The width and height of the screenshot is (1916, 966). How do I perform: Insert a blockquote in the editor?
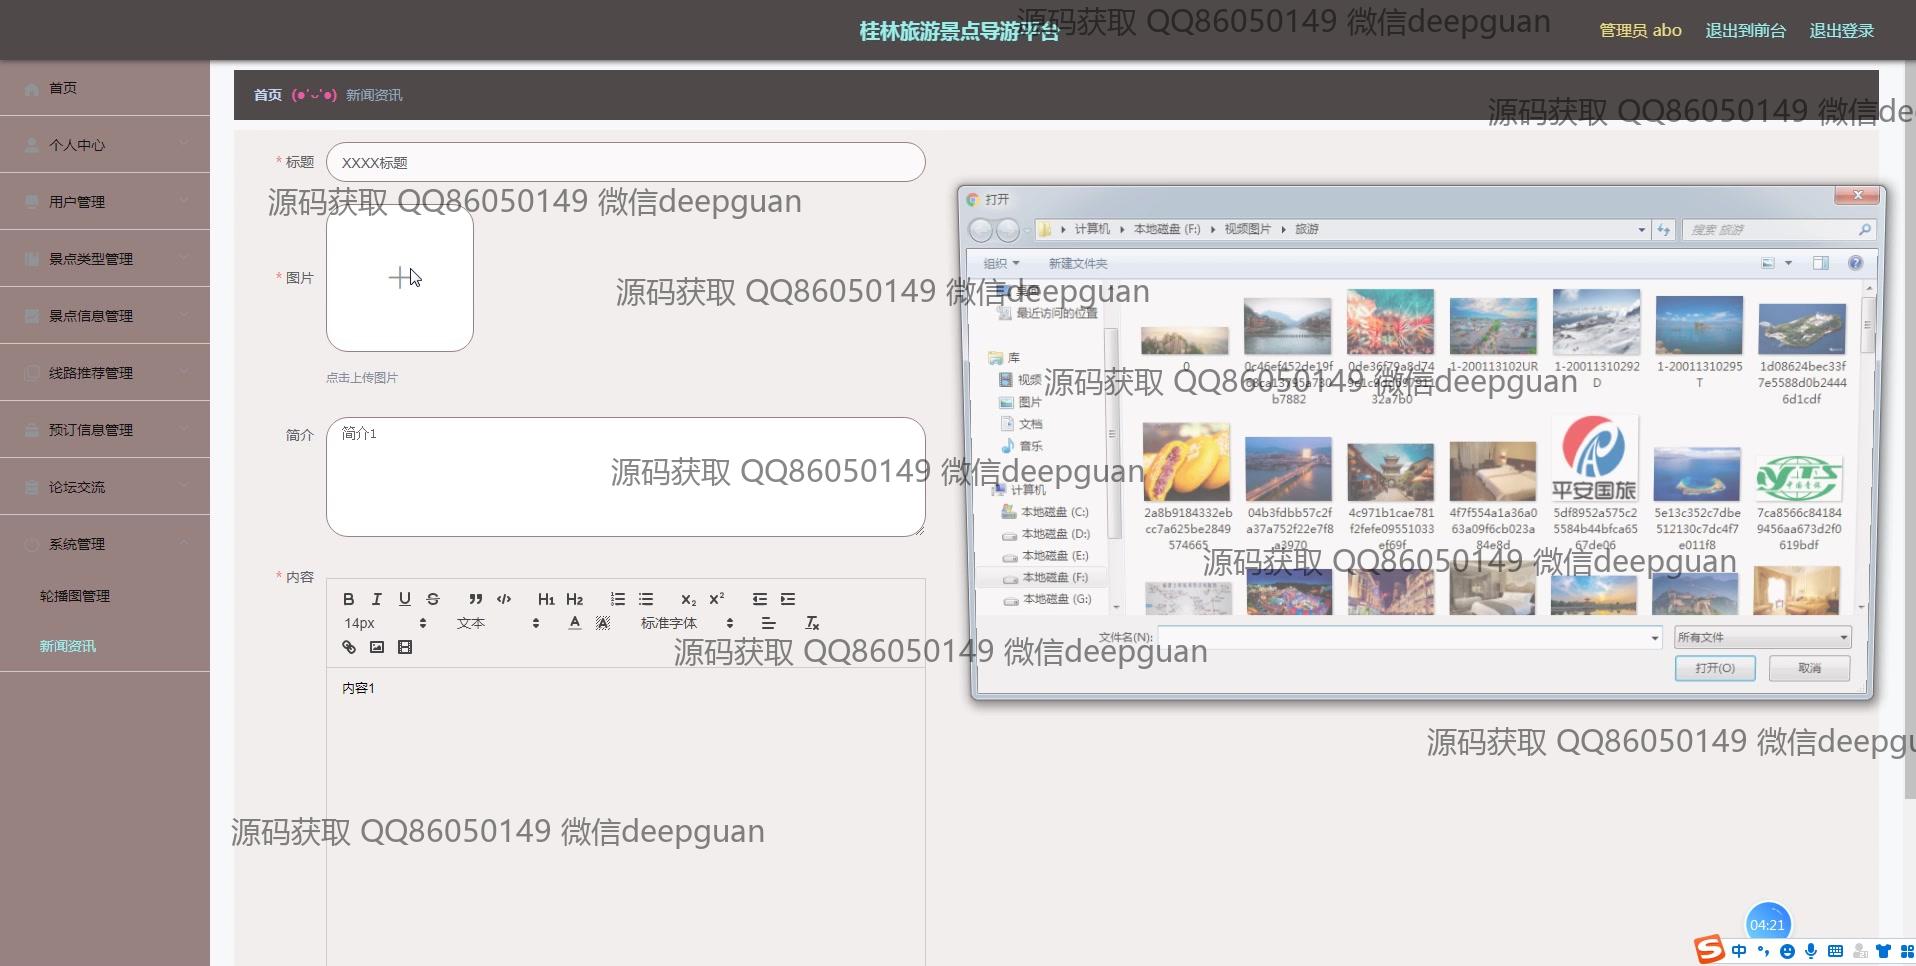click(x=475, y=599)
